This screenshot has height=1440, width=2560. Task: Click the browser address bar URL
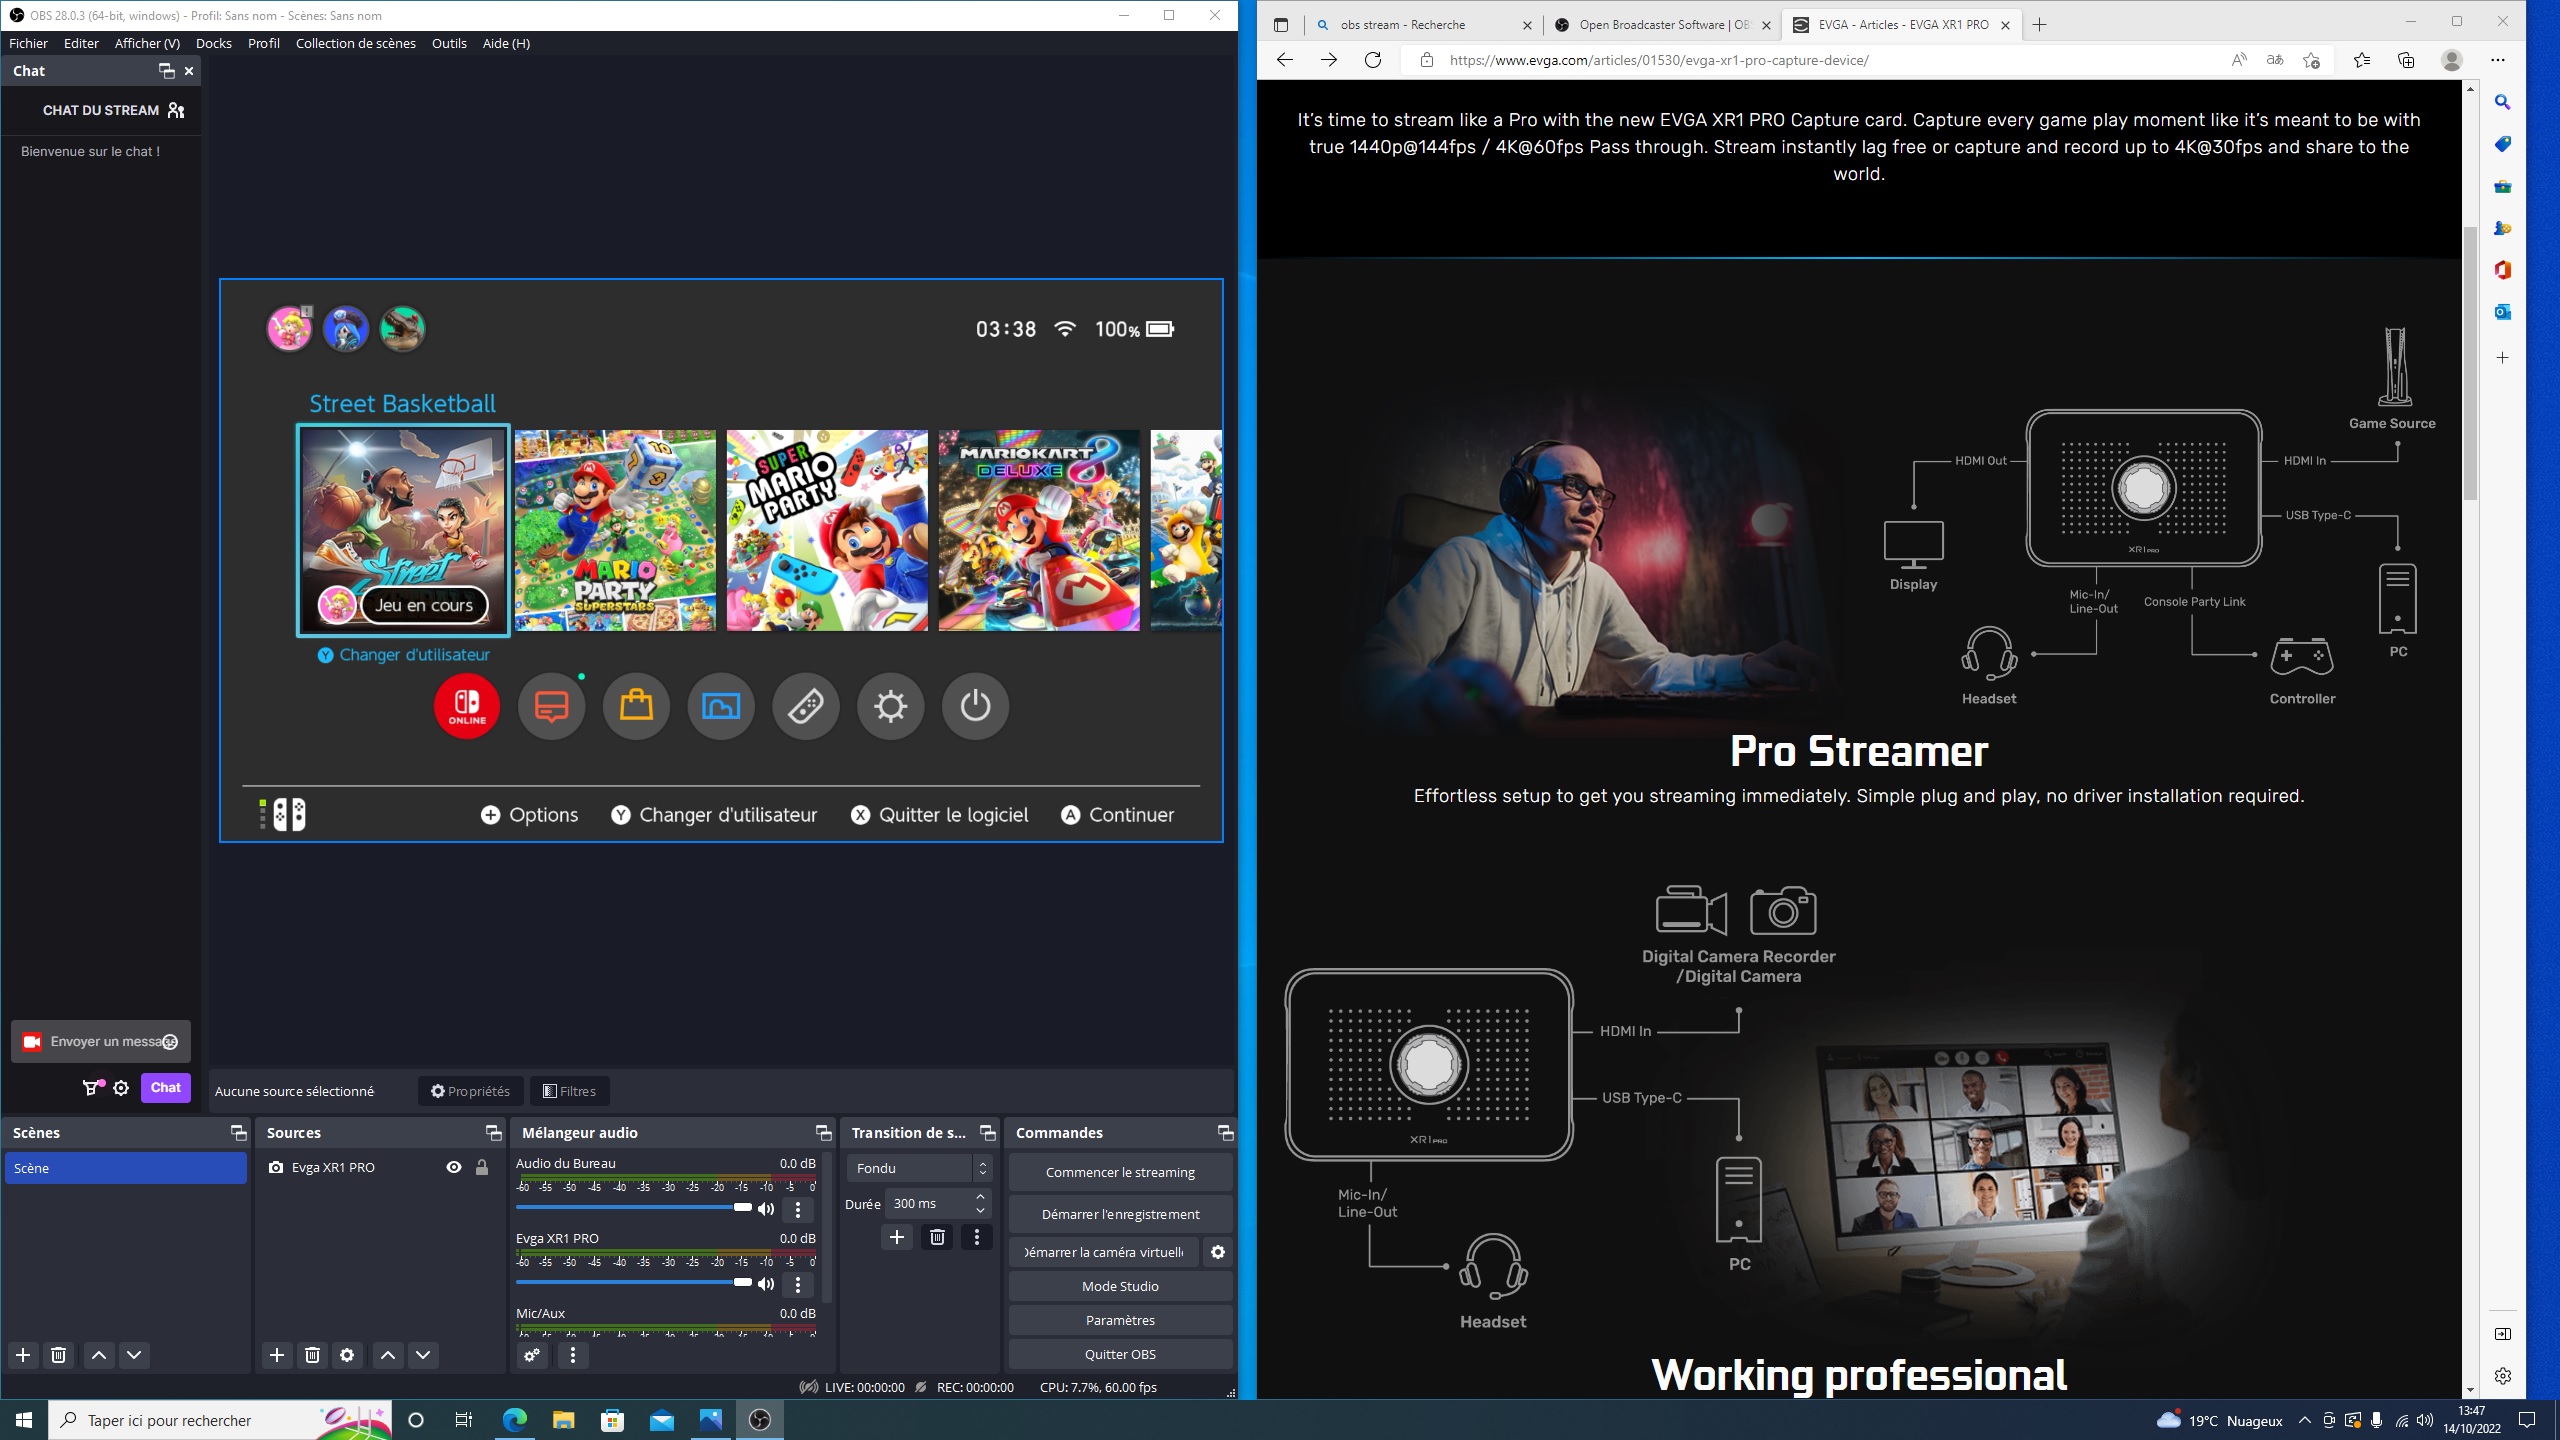(1658, 60)
